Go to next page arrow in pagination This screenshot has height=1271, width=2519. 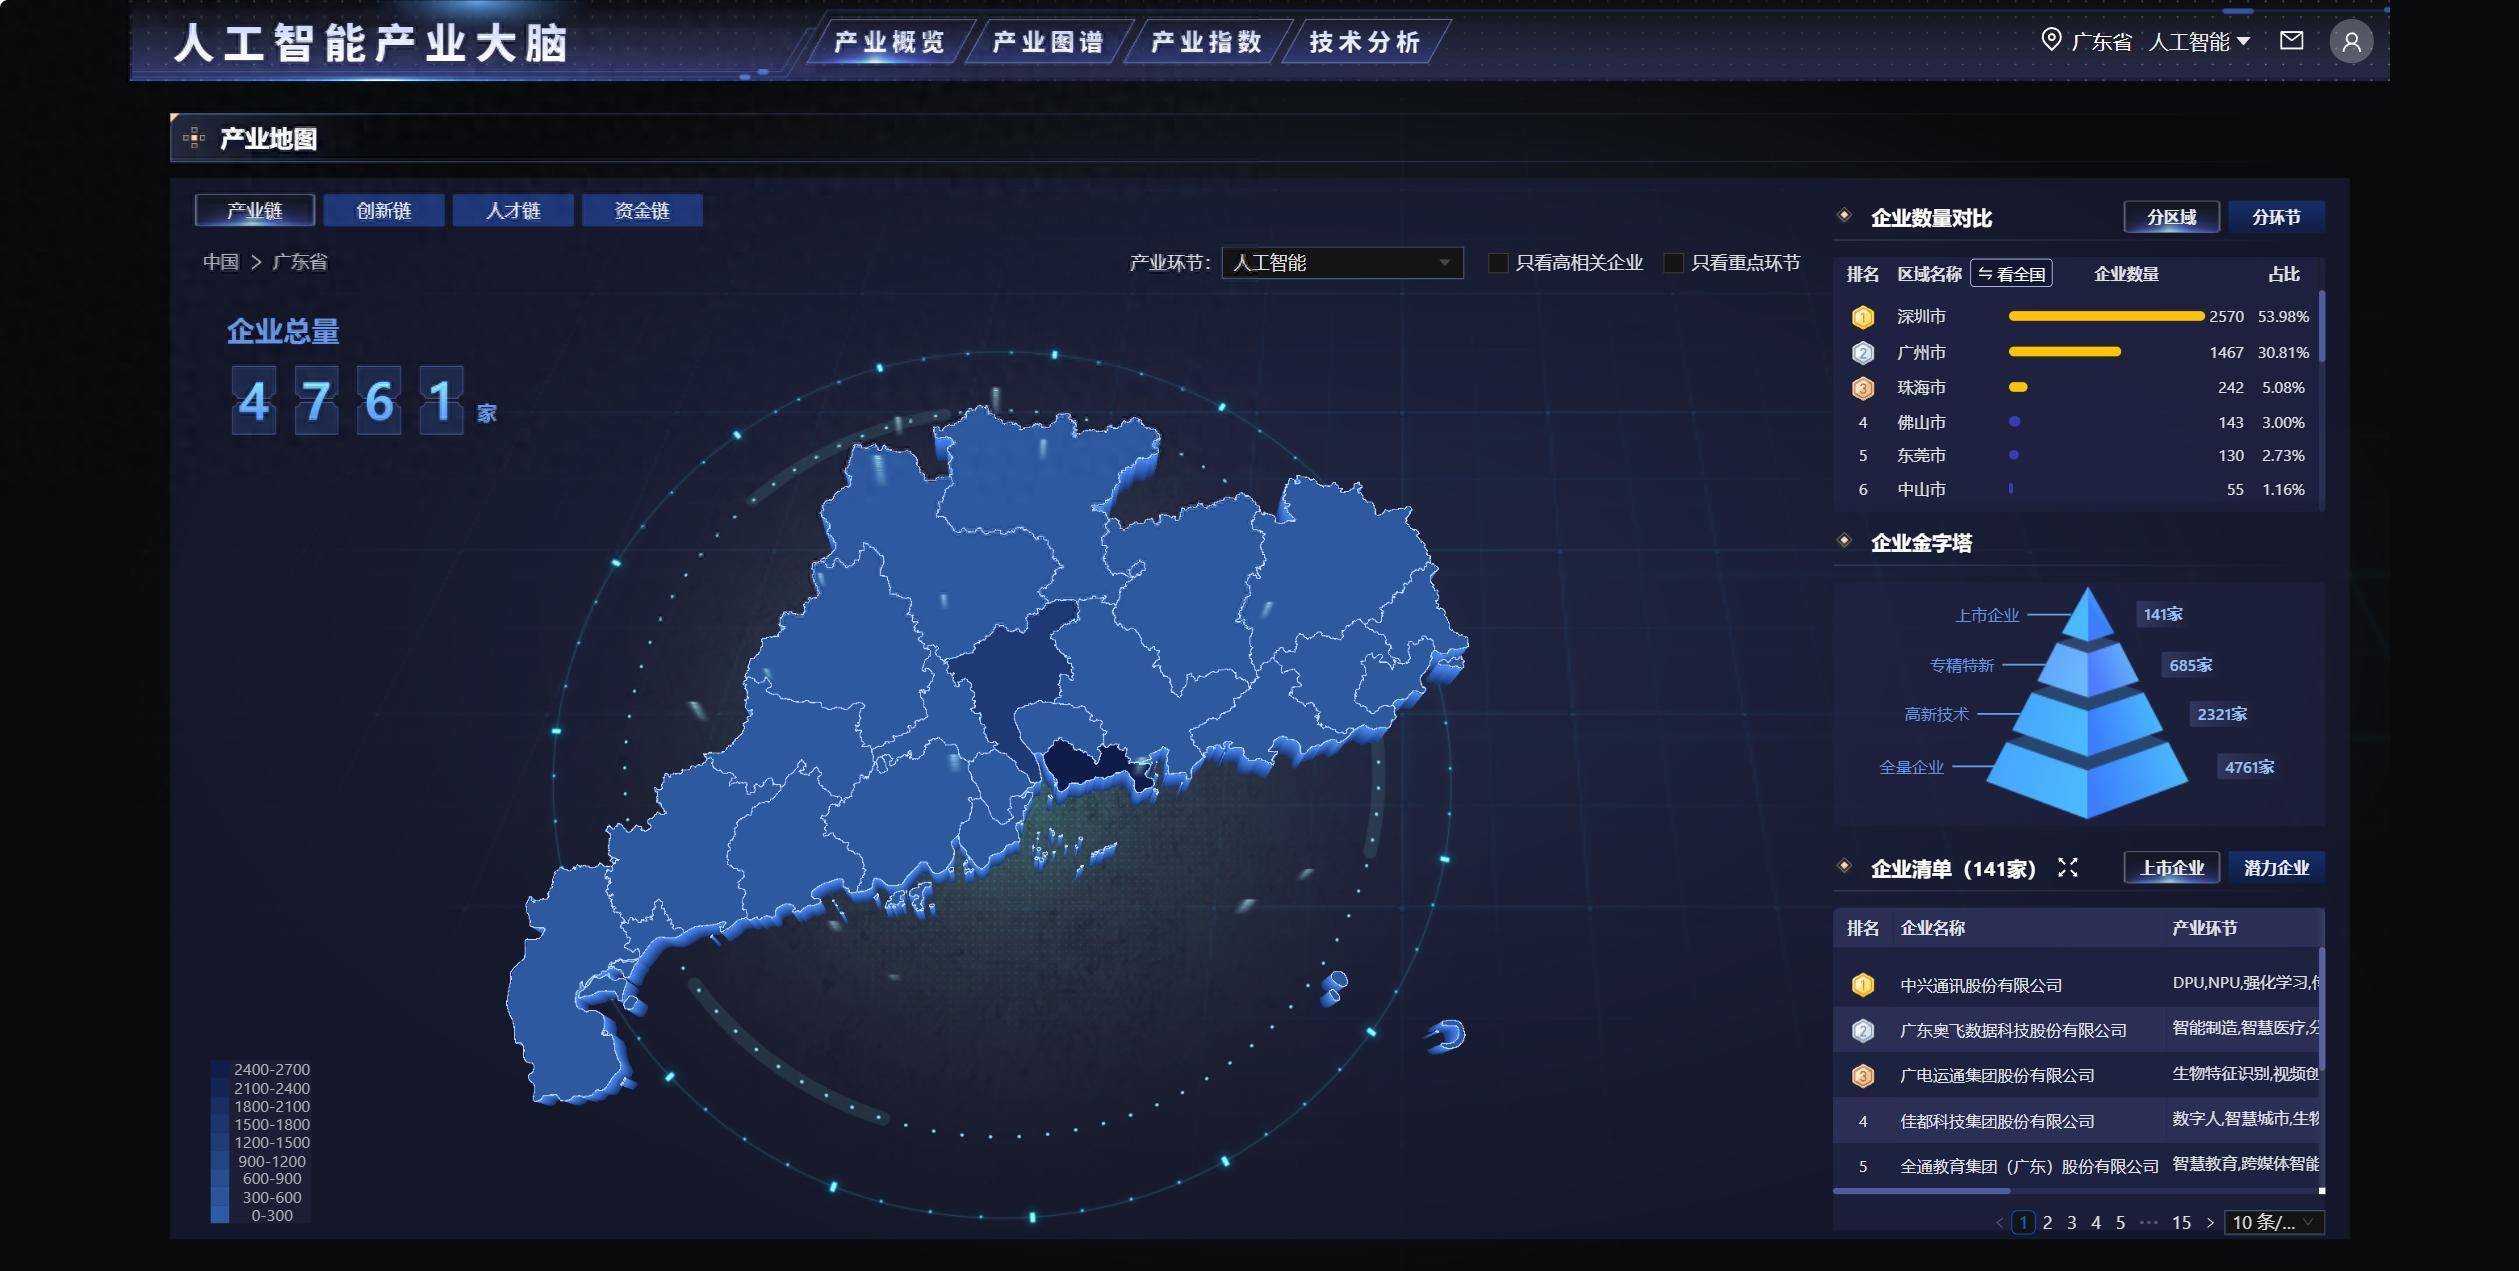point(2210,1222)
